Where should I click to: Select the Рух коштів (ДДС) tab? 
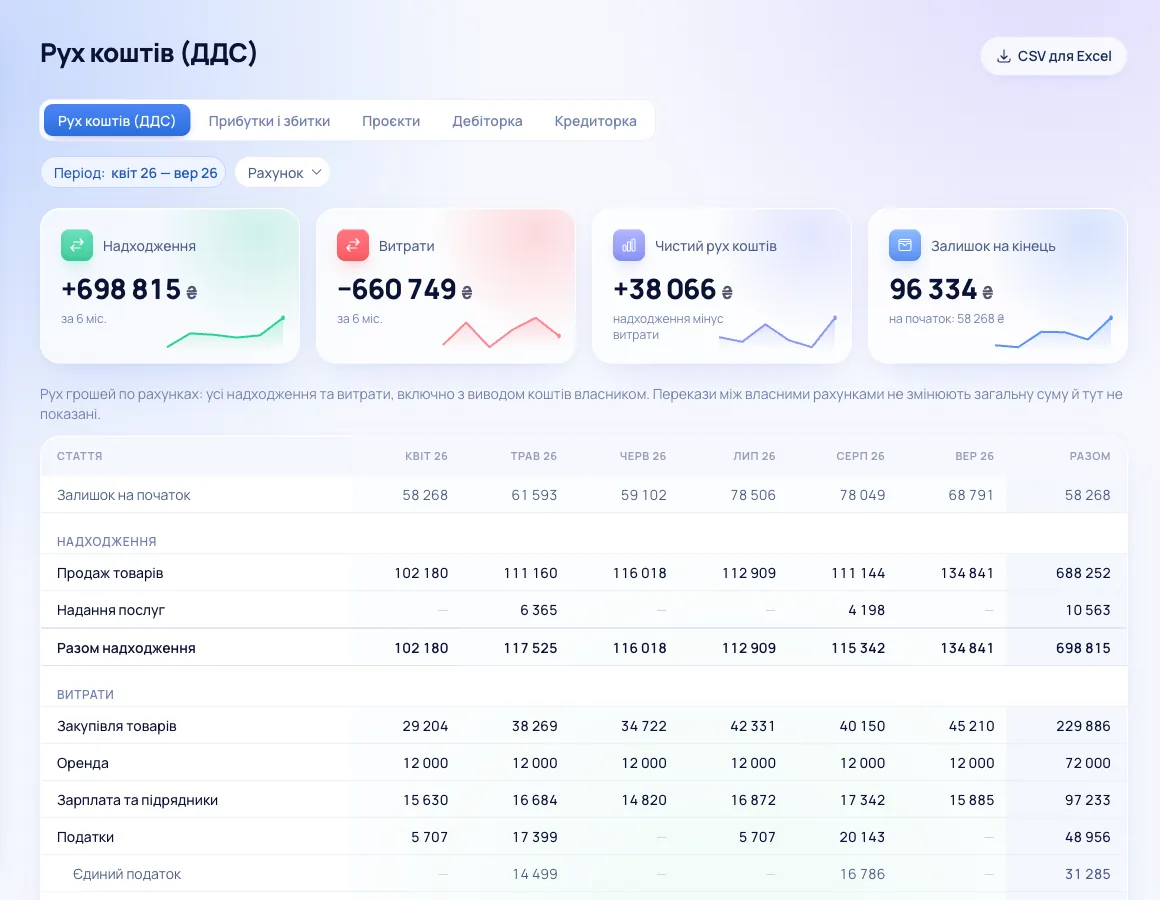point(117,121)
